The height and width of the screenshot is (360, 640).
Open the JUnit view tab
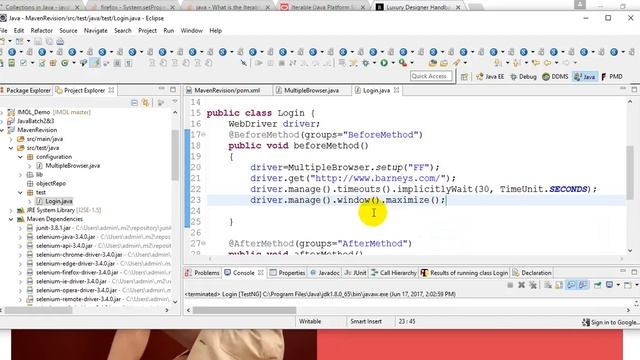click(355, 273)
